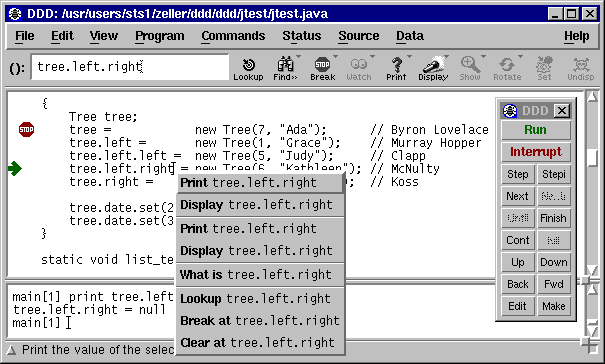Image resolution: width=605 pixels, height=364 pixels.
Task: Click the Rotate toolbar icon
Action: tap(507, 64)
